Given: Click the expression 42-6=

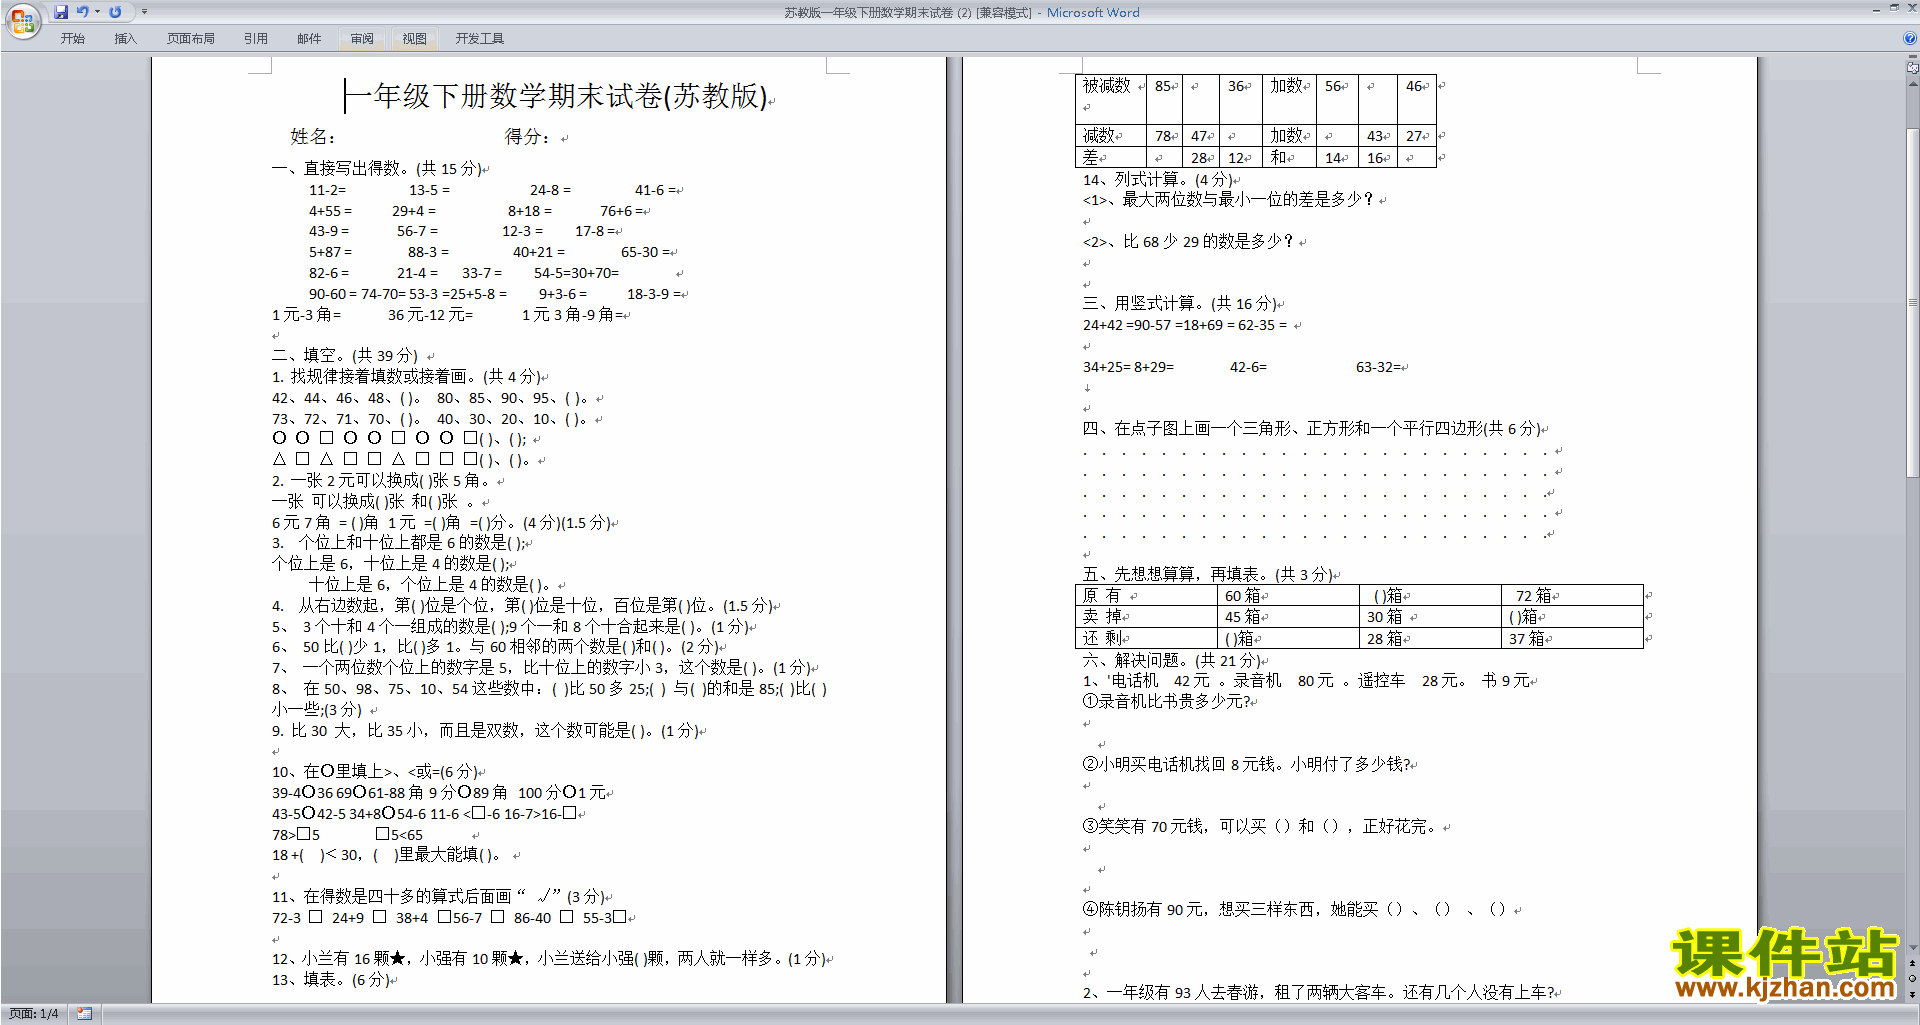Looking at the screenshot, I should click(x=1248, y=367).
